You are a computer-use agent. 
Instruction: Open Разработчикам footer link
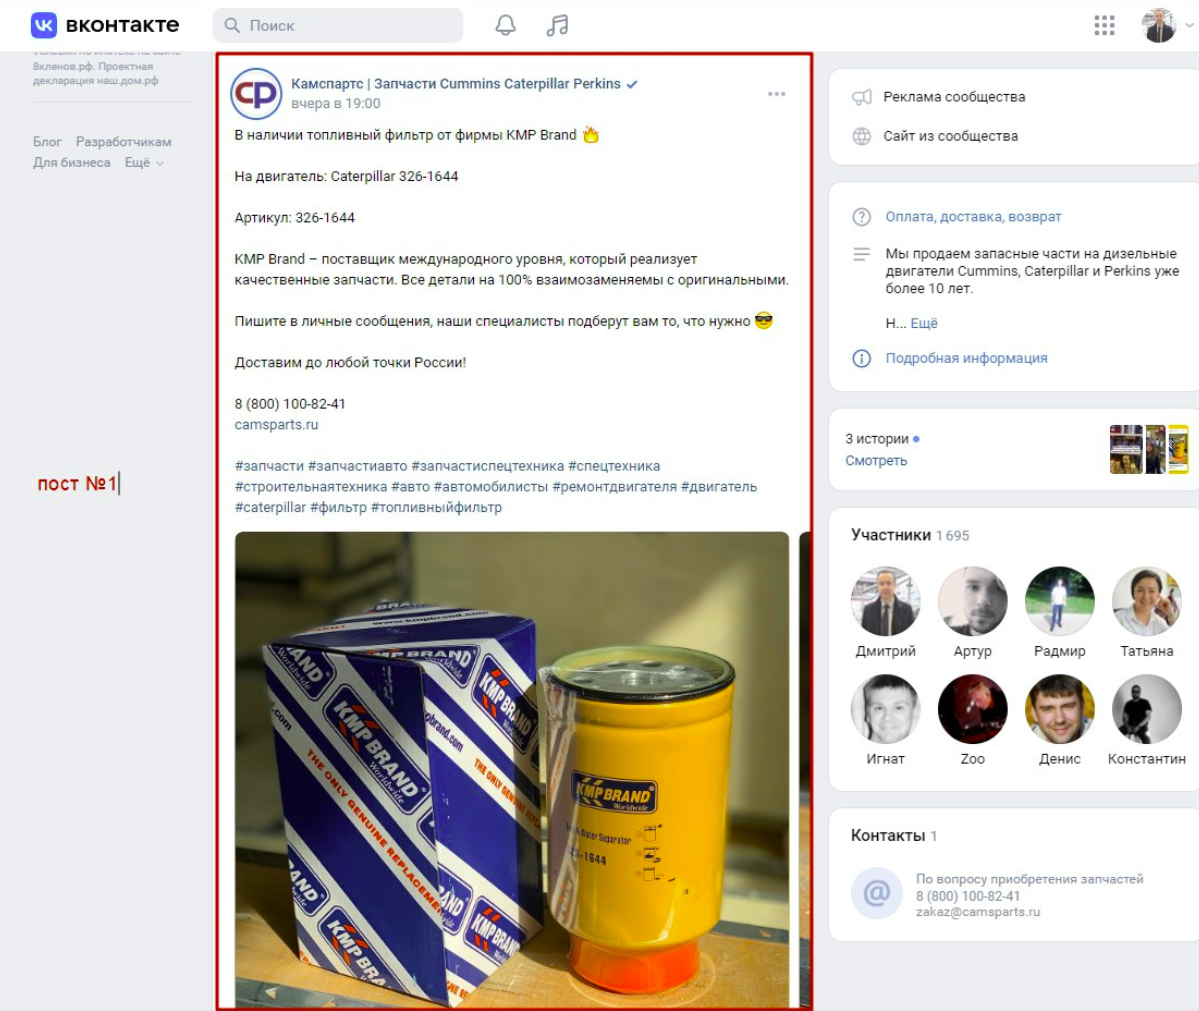[x=123, y=141]
